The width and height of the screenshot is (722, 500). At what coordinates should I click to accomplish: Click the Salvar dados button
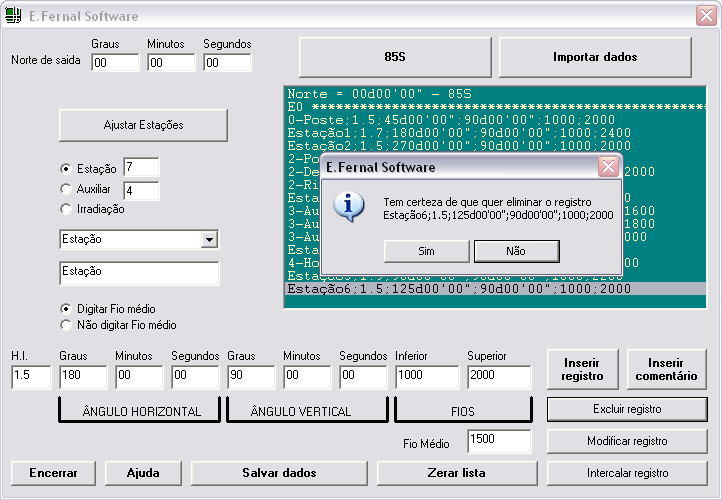(279, 473)
